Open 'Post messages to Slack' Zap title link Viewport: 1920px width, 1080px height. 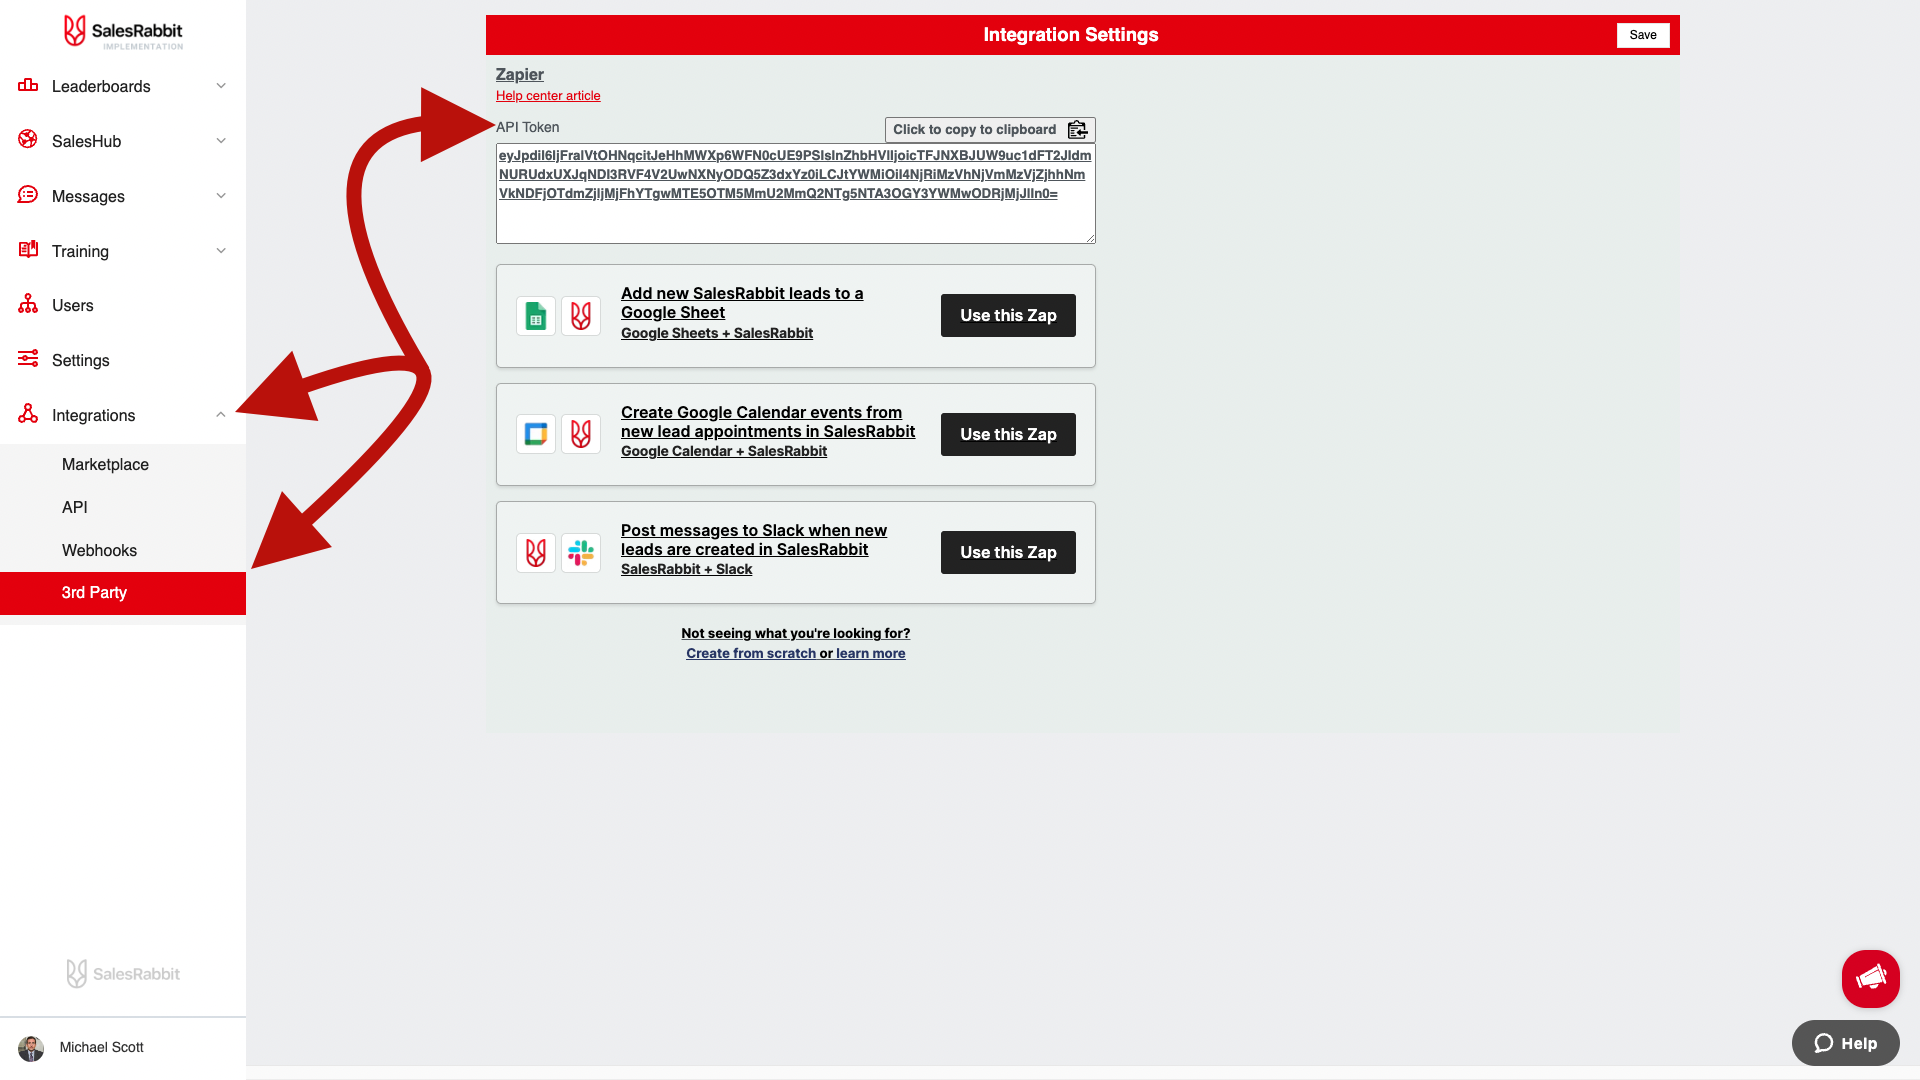(754, 540)
